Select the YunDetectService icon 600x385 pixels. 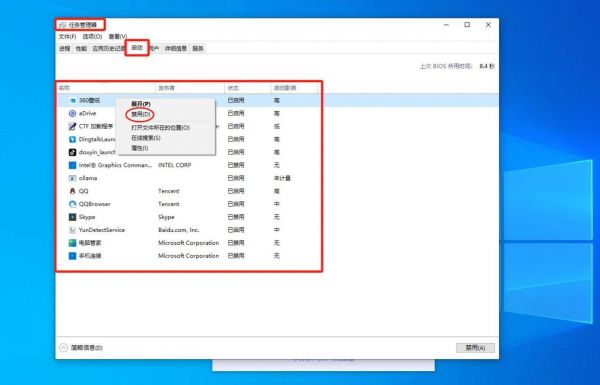point(72,230)
